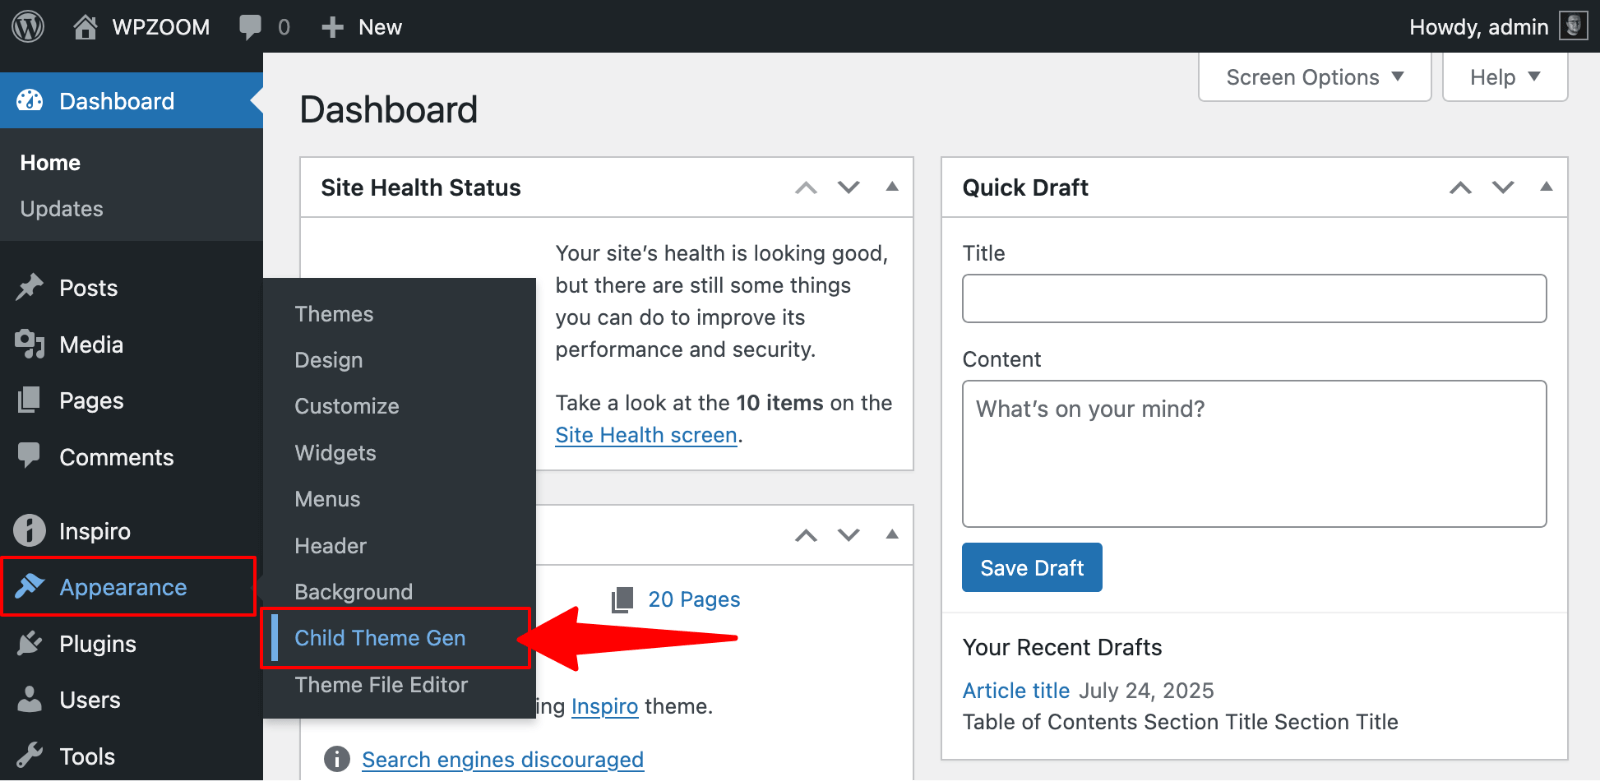Open Theme File Editor submenu item
This screenshot has height=781, width=1600.
[x=381, y=685]
